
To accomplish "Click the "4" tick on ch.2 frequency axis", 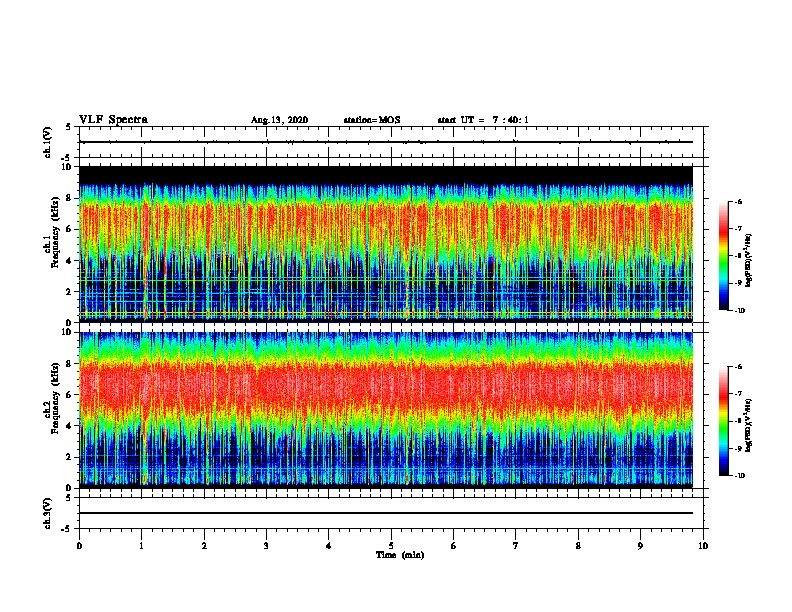I will [69, 426].
